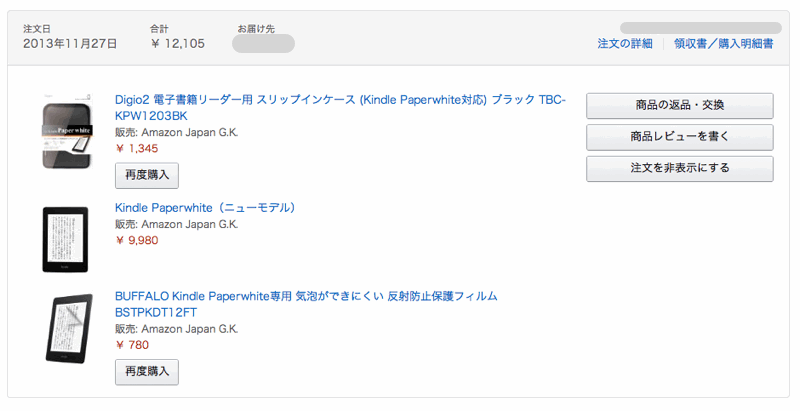The height and width of the screenshot is (411, 800).
Task: Click the 商品の返品・交換 button
Action: [x=679, y=105]
